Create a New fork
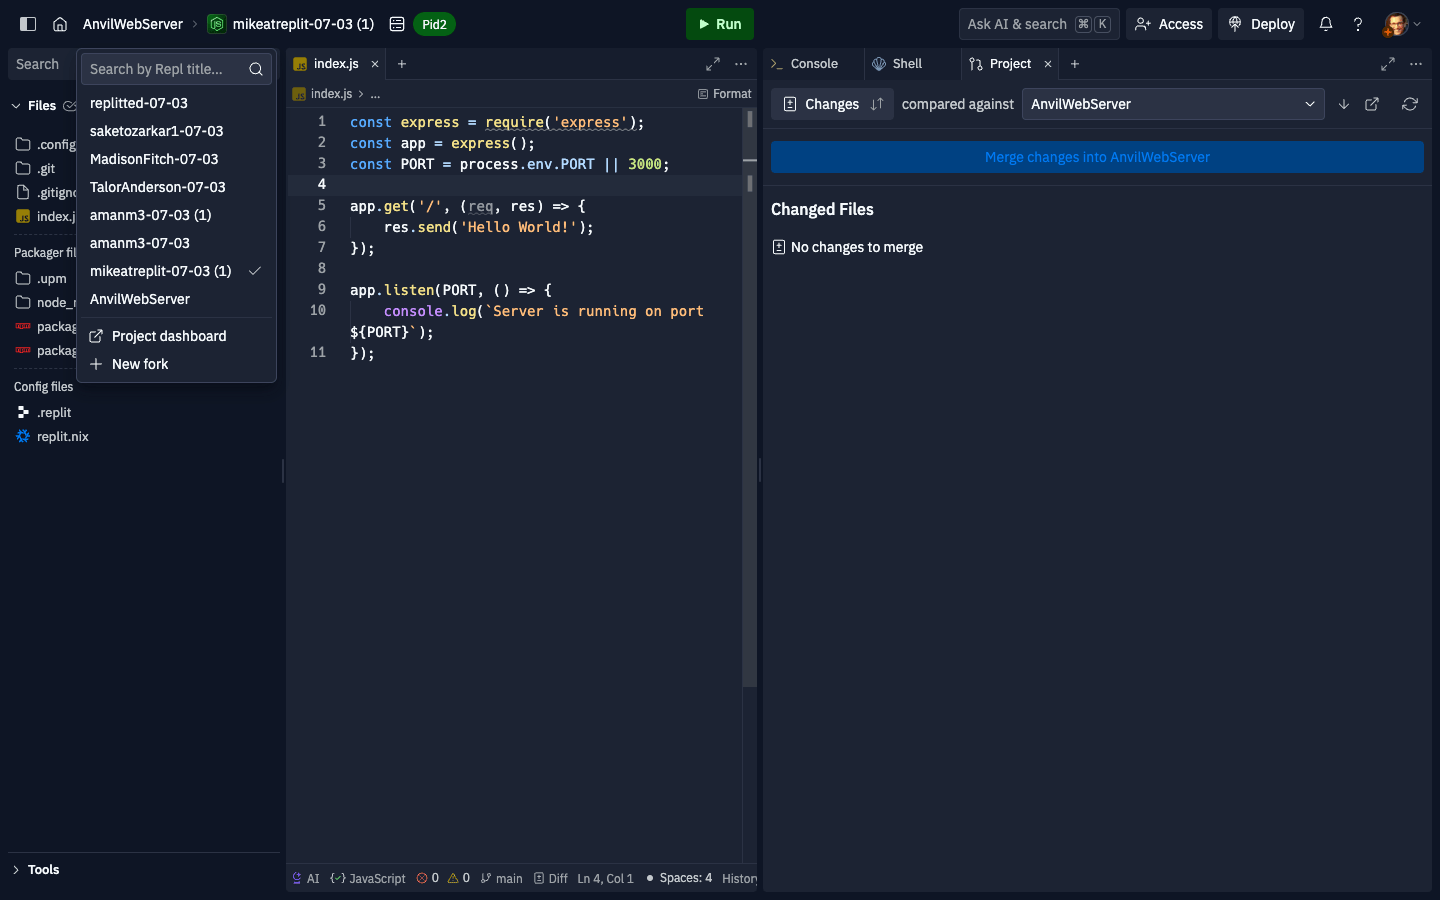 [x=176, y=364]
